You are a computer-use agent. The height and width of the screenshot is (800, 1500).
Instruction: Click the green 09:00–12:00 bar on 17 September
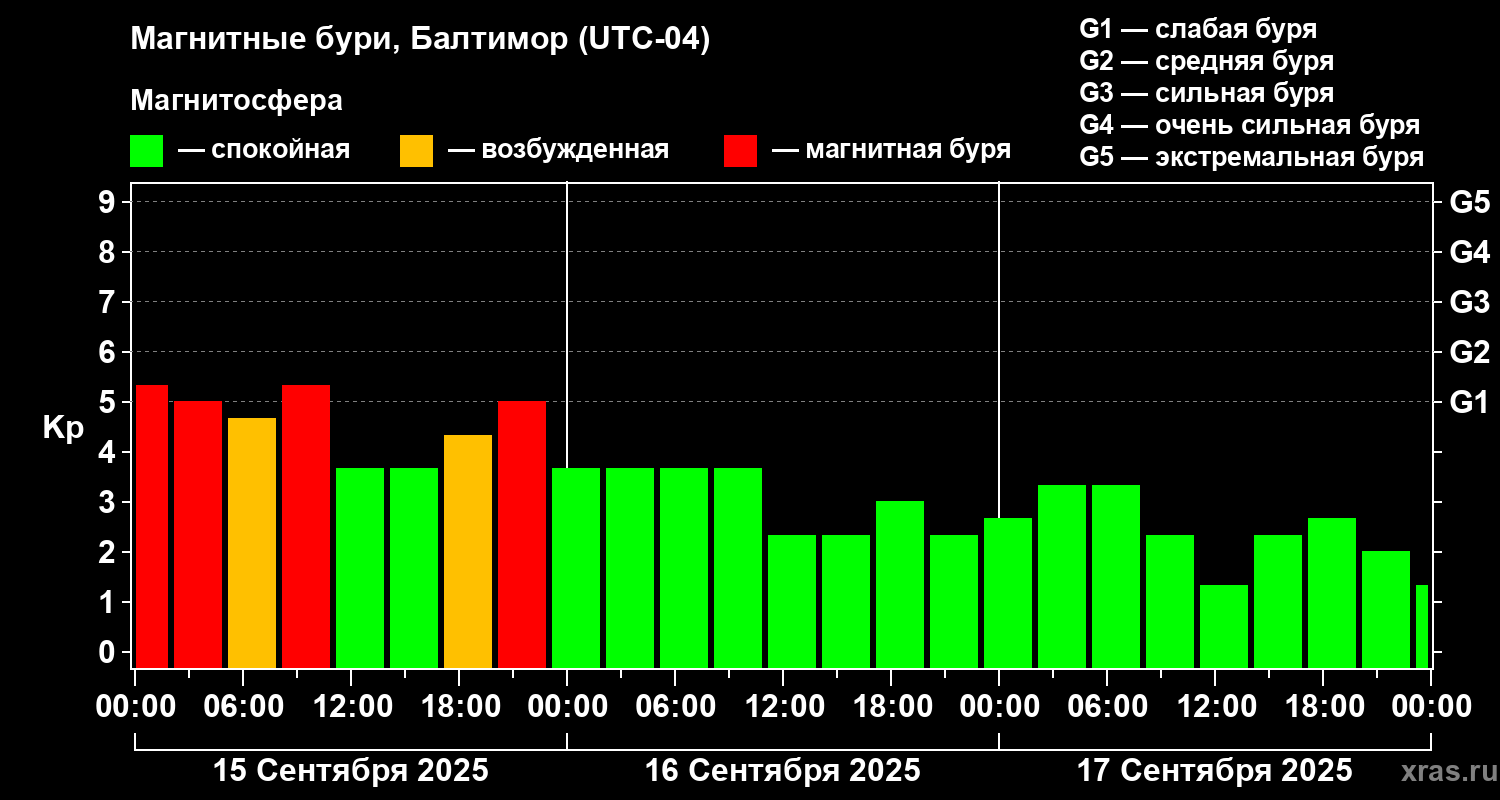coord(1170,601)
